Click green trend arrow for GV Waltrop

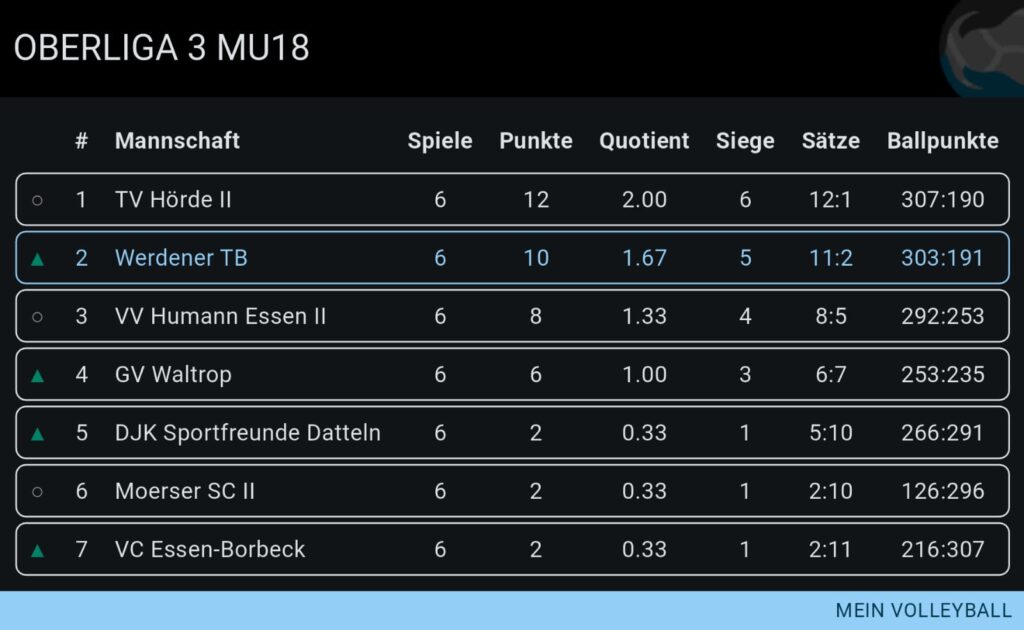[38, 376]
